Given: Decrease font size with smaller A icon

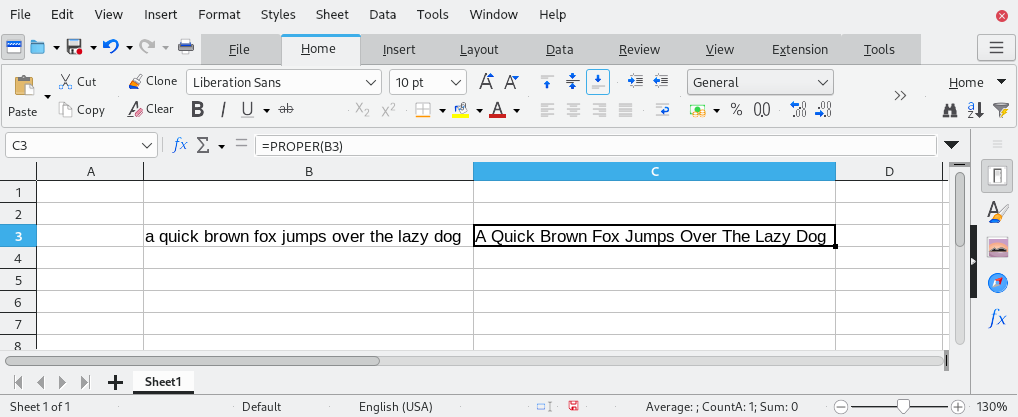Looking at the screenshot, I should pyautogui.click(x=512, y=82).
